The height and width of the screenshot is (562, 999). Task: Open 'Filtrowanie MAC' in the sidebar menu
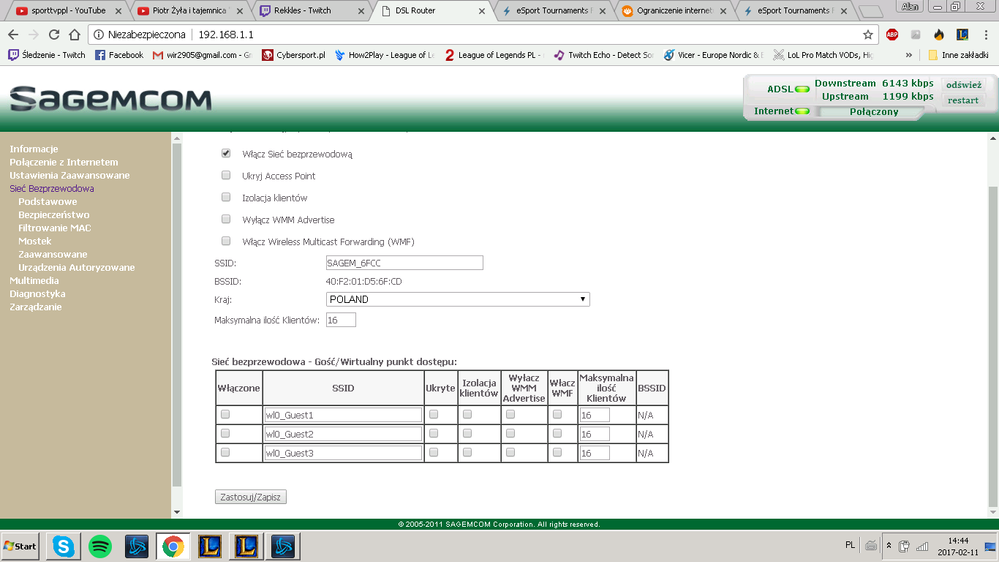[x=54, y=228]
